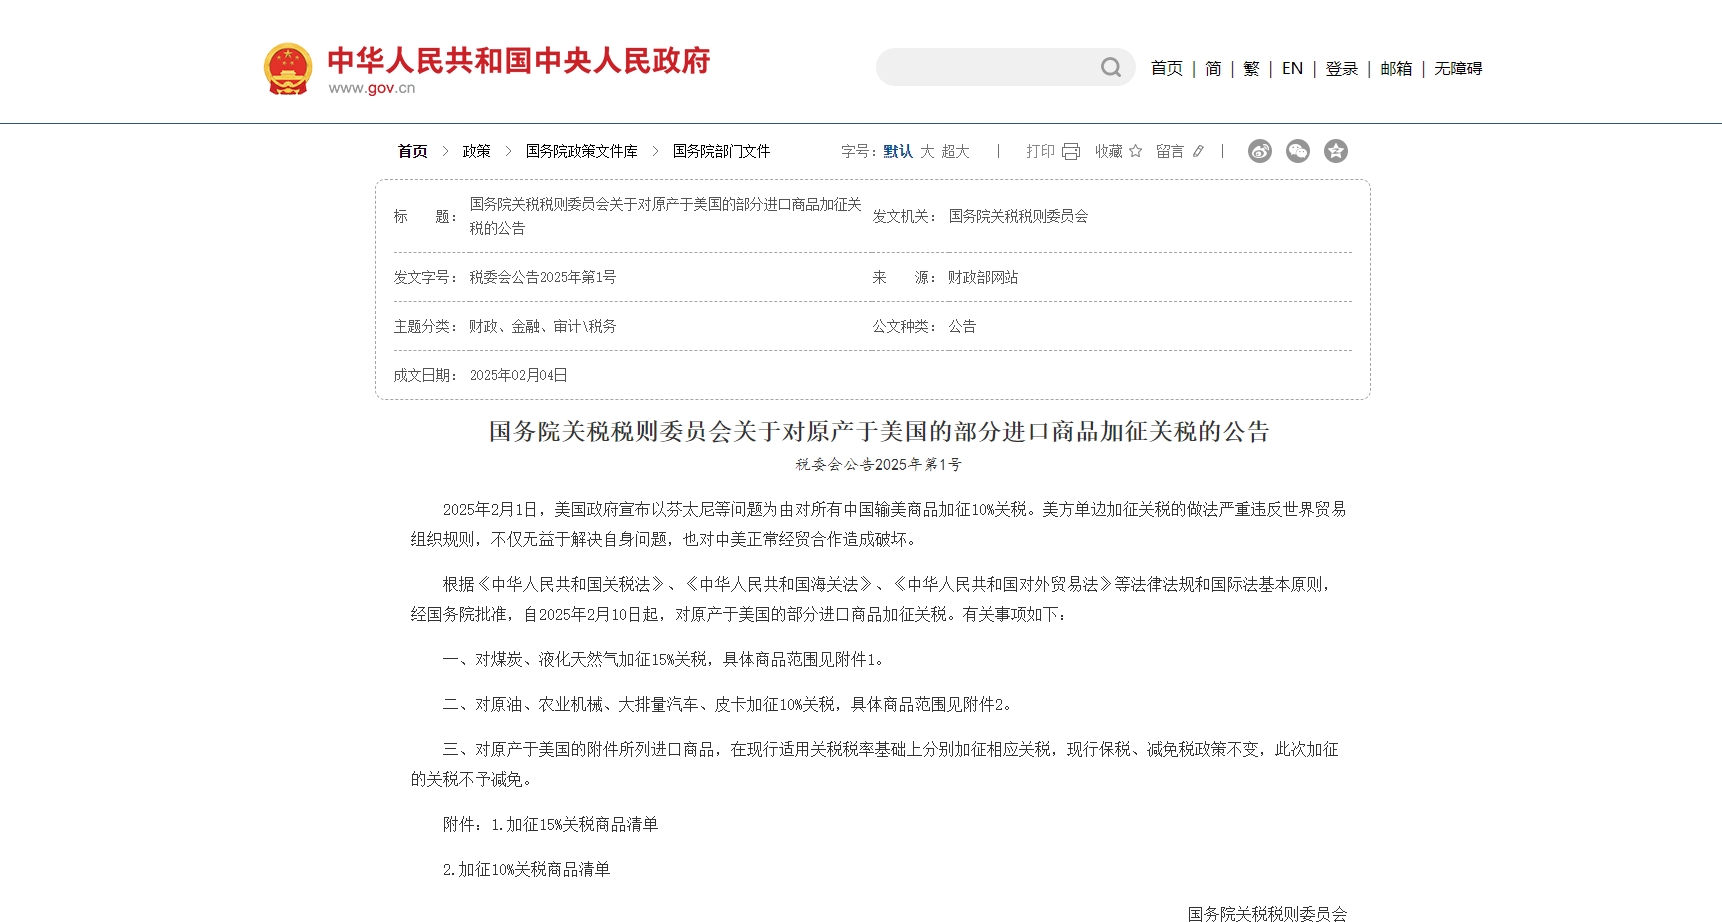
Task: Open 首页 in the top navigation
Action: (x=1166, y=69)
